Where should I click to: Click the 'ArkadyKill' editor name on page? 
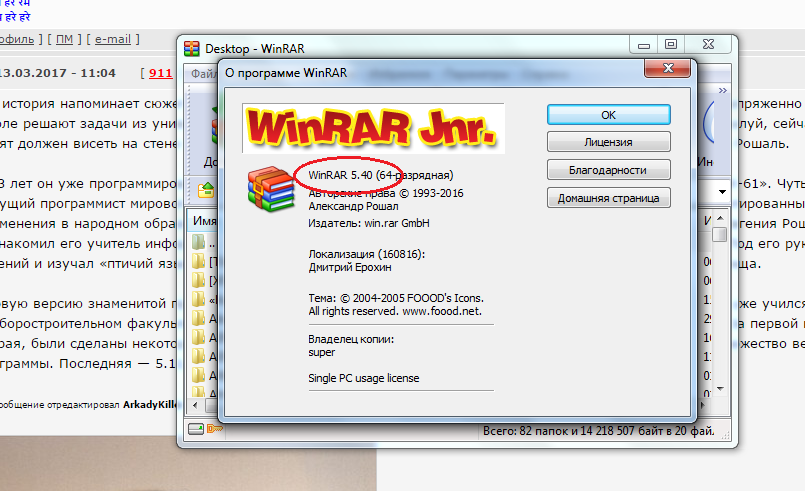tap(150, 405)
